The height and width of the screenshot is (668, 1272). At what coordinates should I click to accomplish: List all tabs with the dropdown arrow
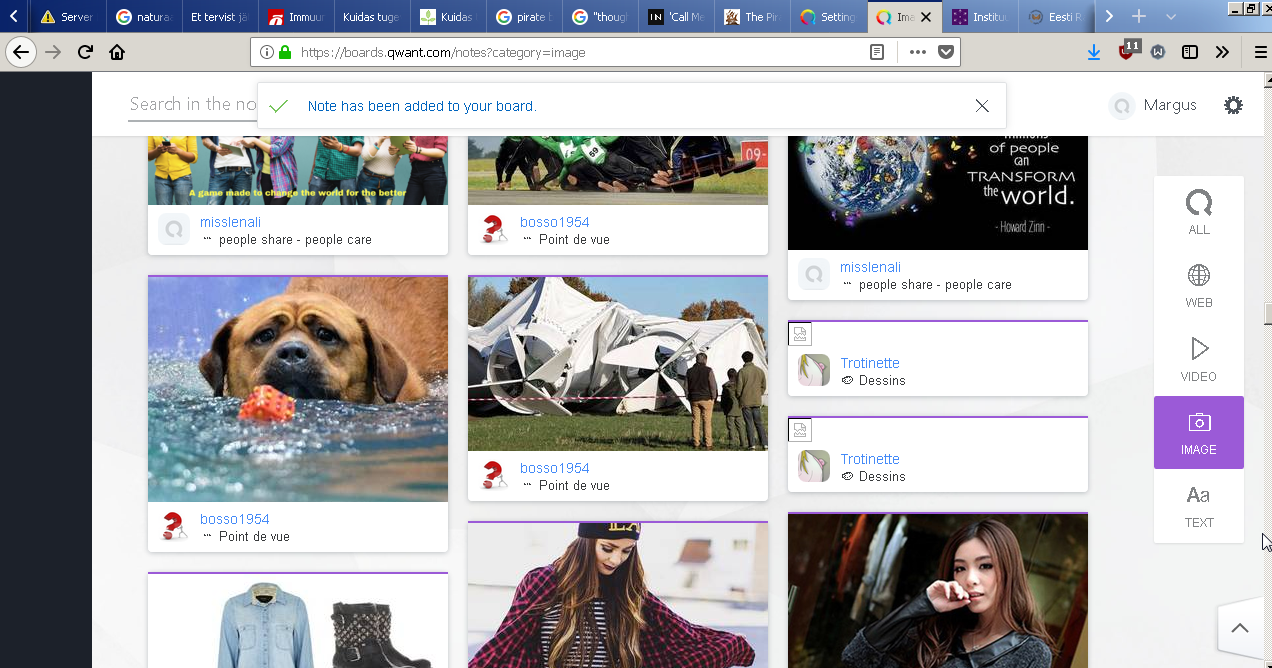coord(1171,17)
